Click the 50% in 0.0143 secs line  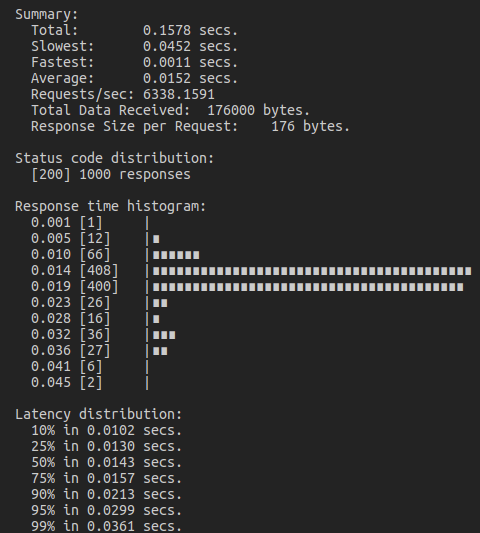point(107,462)
